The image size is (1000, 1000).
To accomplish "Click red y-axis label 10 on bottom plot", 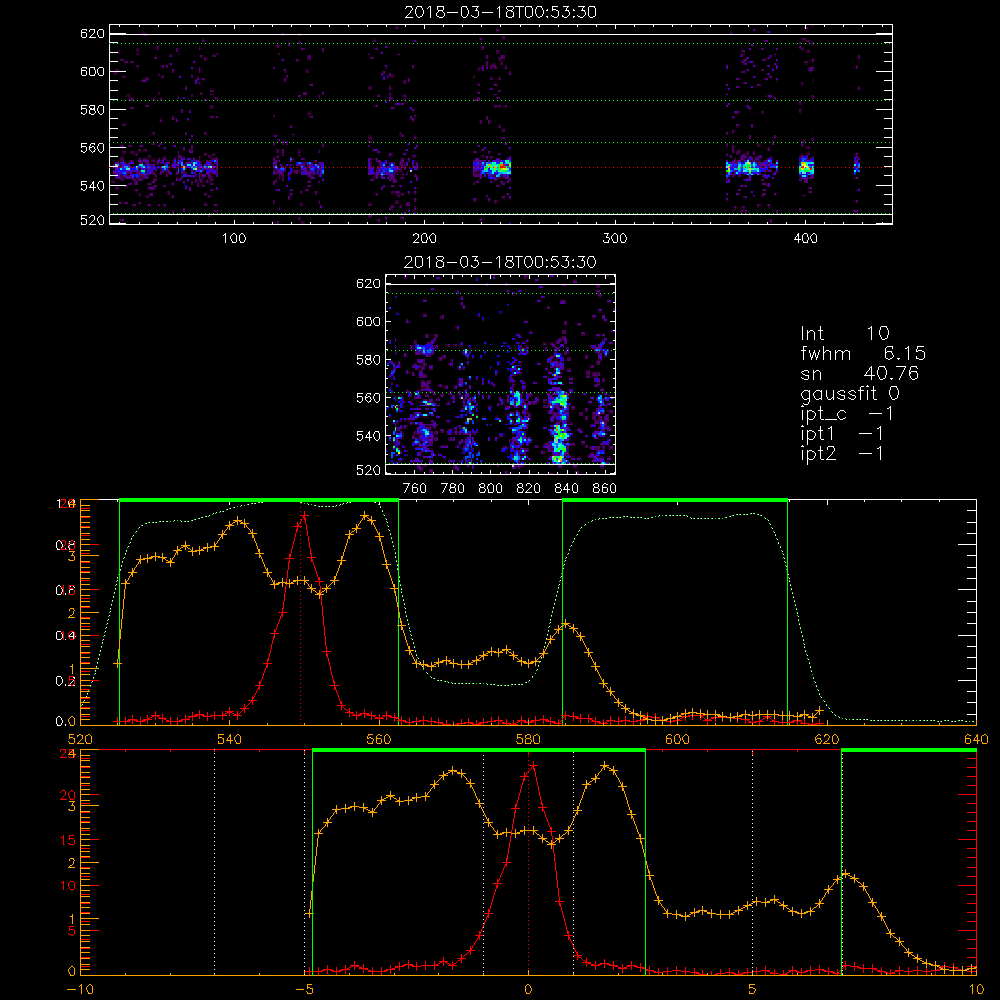I will point(68,885).
